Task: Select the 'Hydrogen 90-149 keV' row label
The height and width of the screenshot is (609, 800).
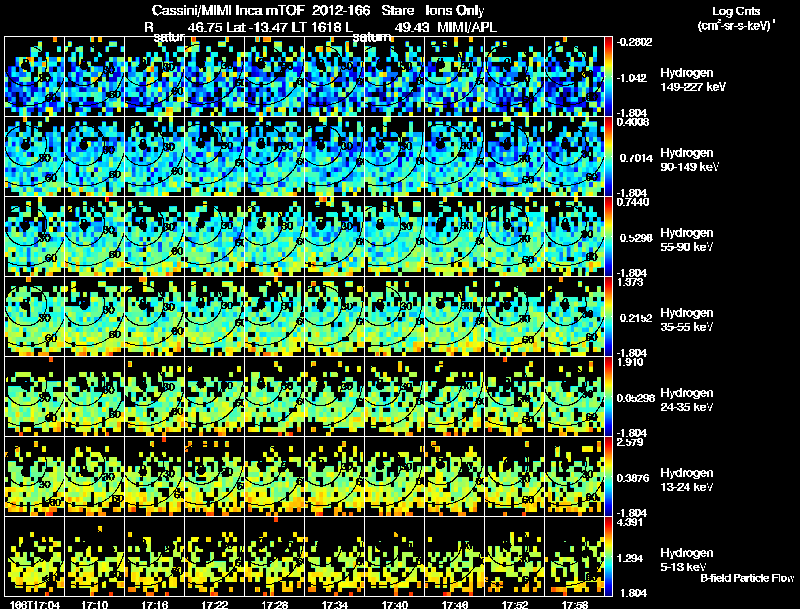Action: pyautogui.click(x=690, y=160)
